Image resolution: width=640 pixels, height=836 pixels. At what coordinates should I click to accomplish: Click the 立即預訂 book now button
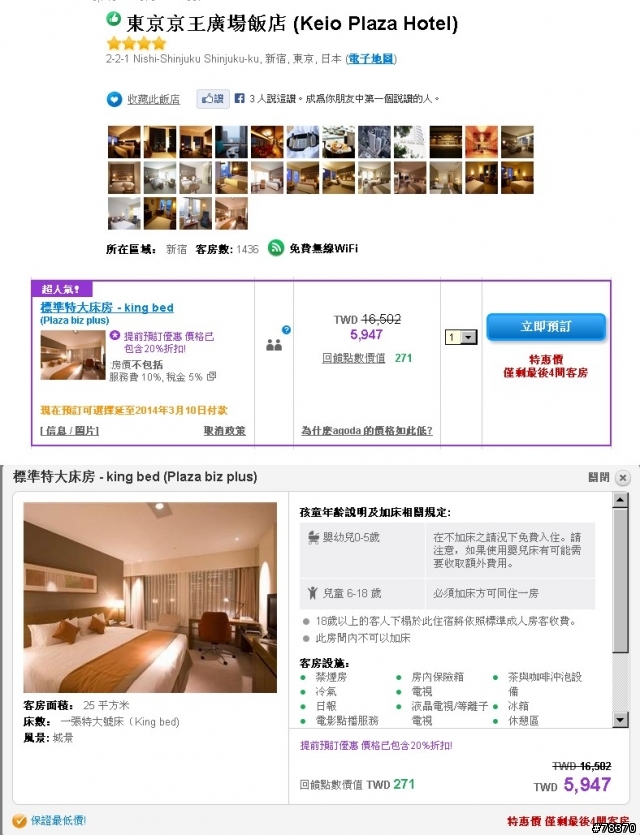coord(546,327)
